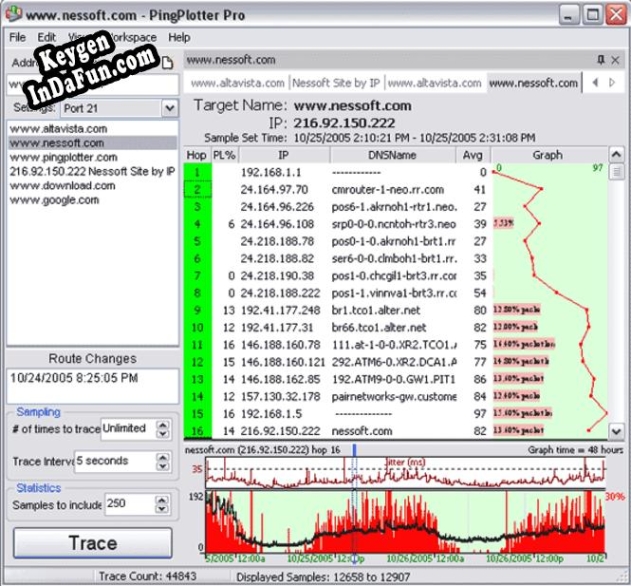Image resolution: width=631 pixels, height=586 pixels.
Task: Click hop list scroll up arrow
Action: point(616,154)
